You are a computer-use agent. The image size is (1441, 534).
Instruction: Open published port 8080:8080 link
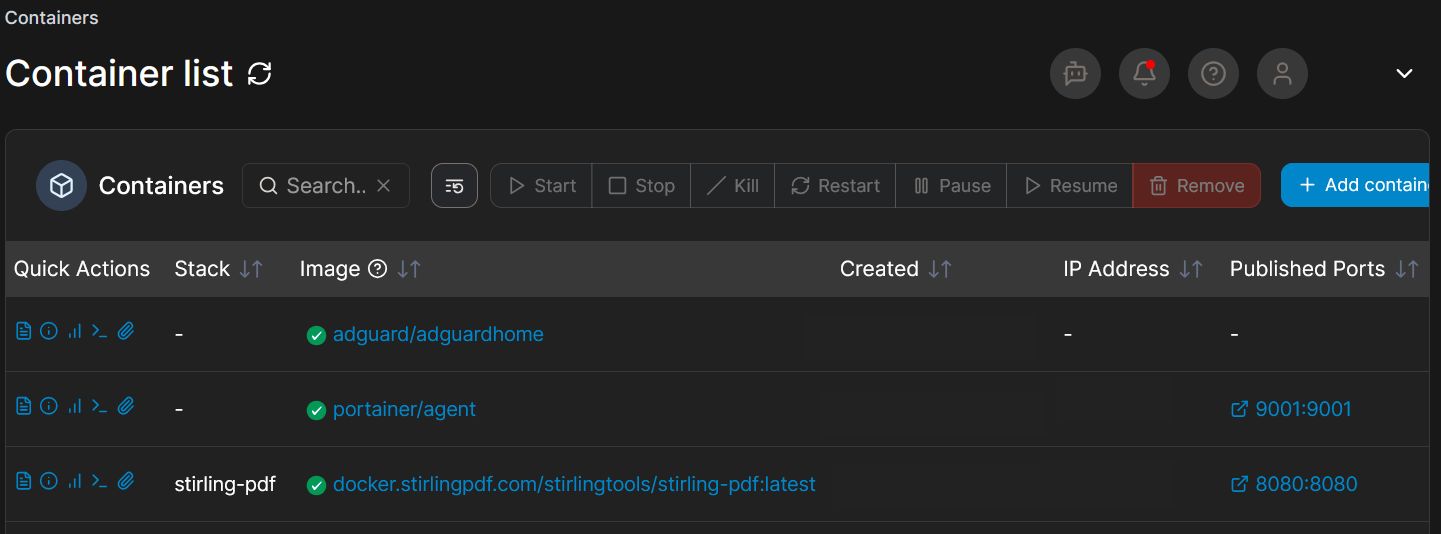(1294, 484)
